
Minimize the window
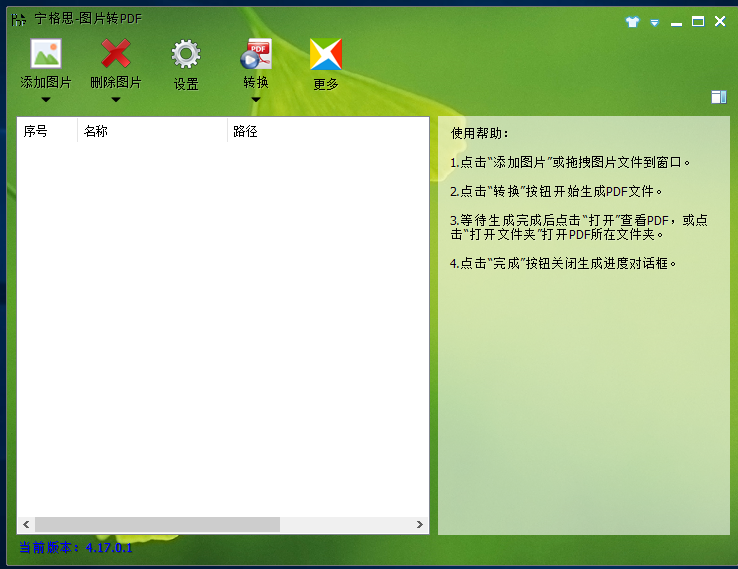point(676,22)
